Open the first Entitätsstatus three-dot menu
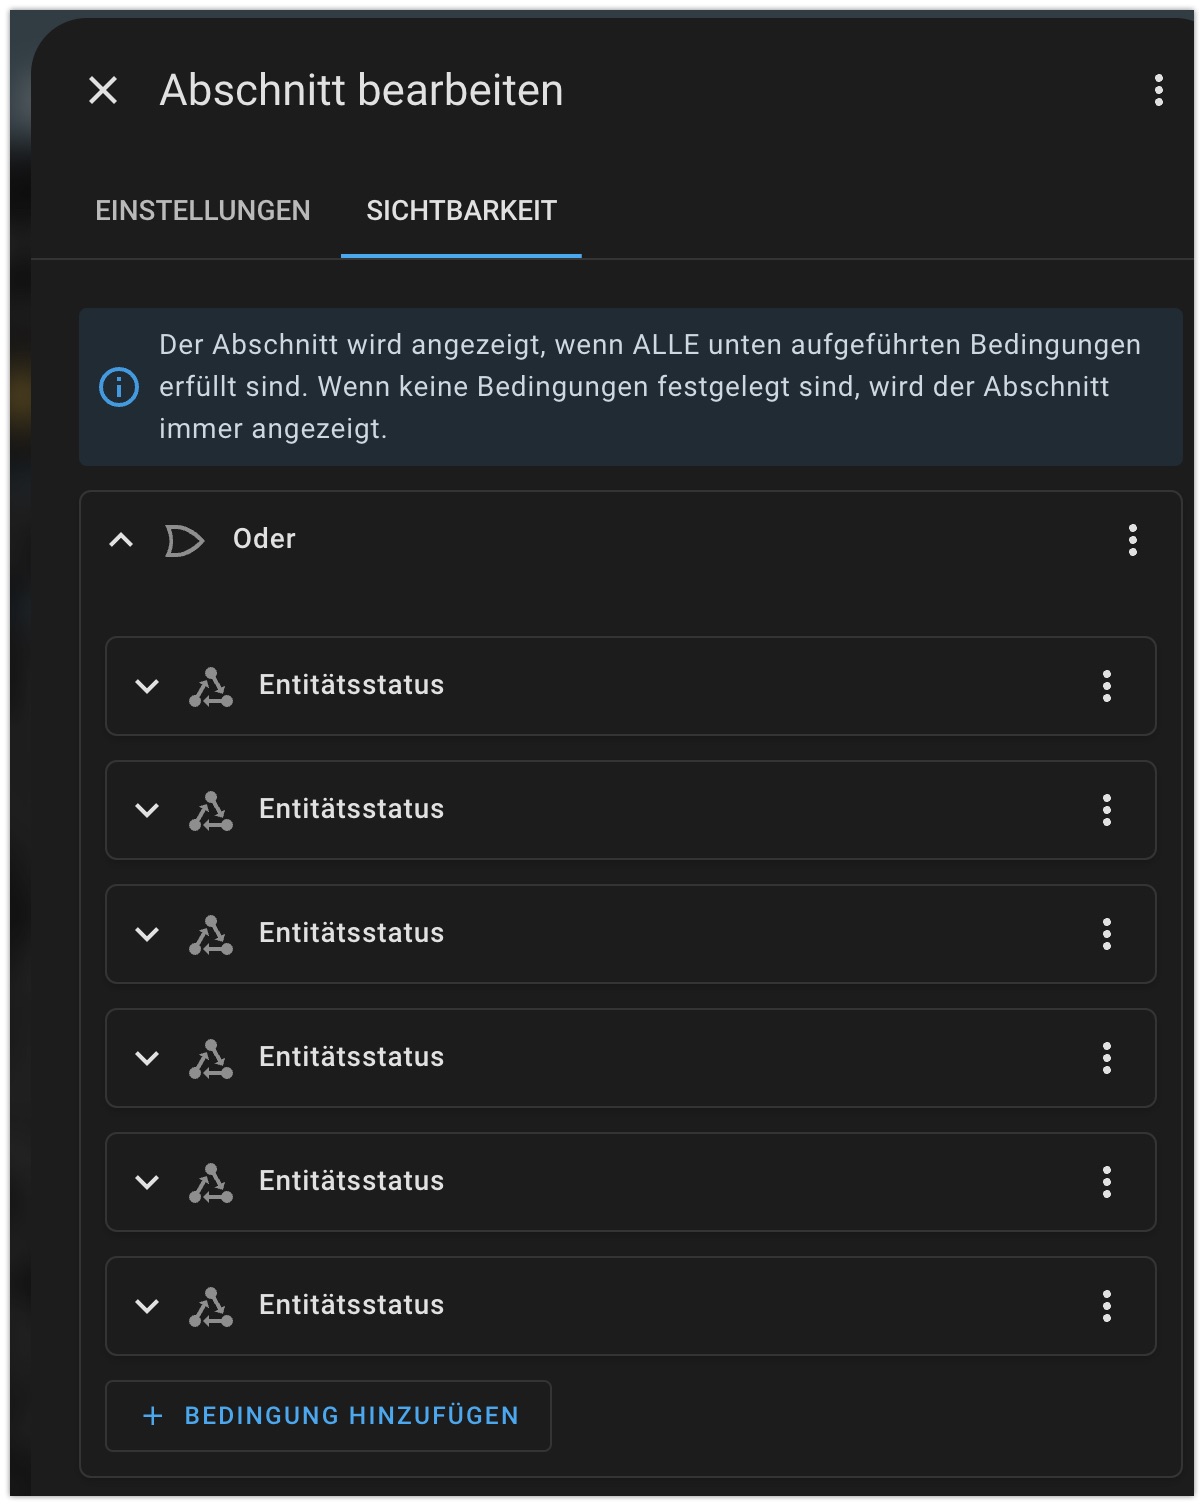Screen dimensions: 1204x1506 click(x=1106, y=686)
